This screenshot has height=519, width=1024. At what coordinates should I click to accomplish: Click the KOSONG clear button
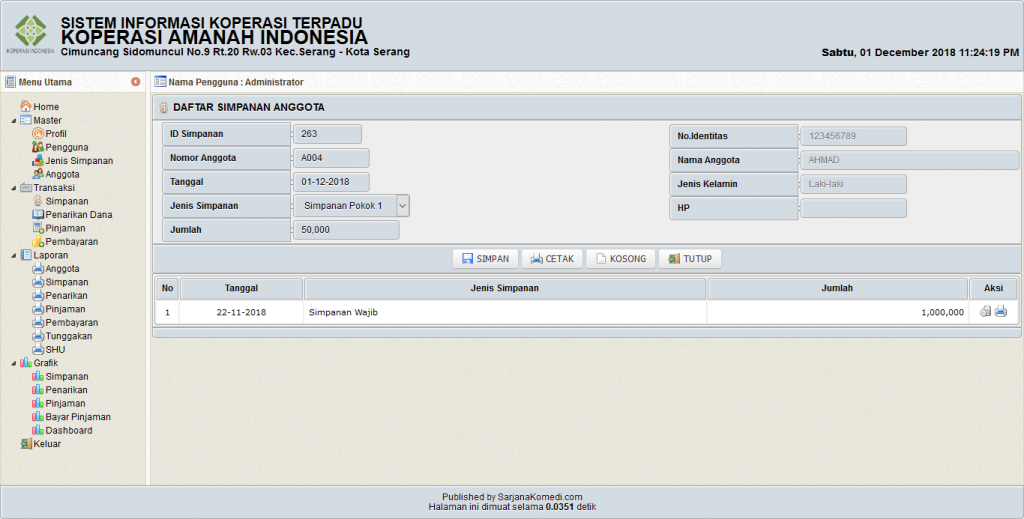pyautogui.click(x=620, y=259)
